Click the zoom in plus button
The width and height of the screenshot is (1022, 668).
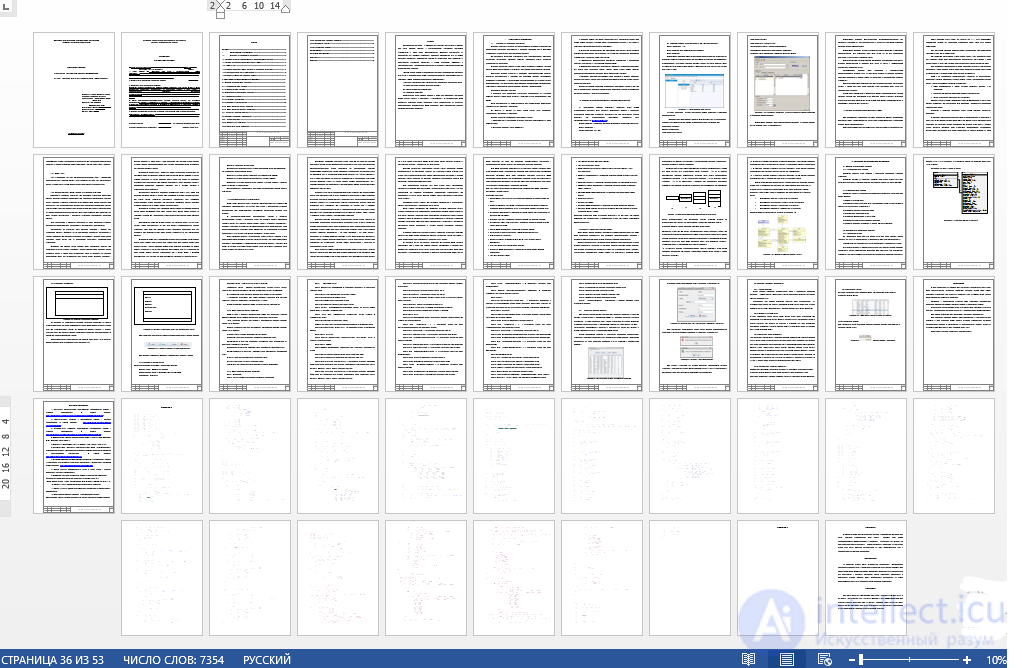point(967,660)
